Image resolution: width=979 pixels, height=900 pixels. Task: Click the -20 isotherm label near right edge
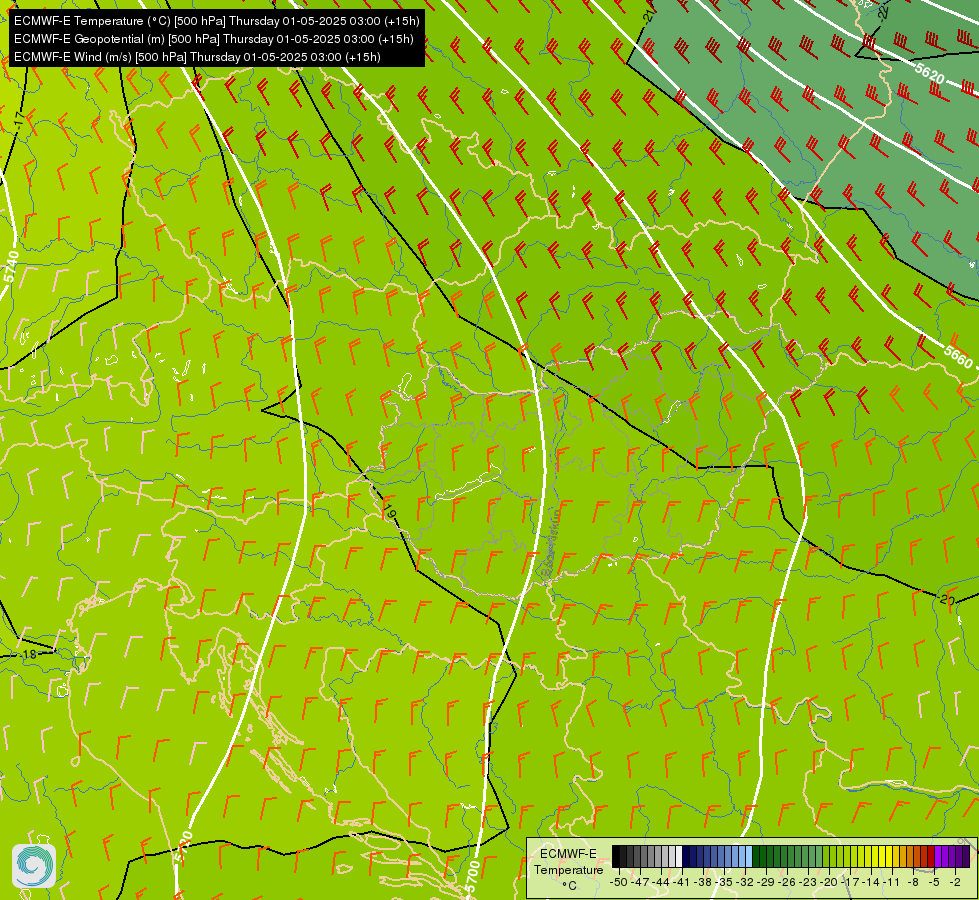coord(947,600)
